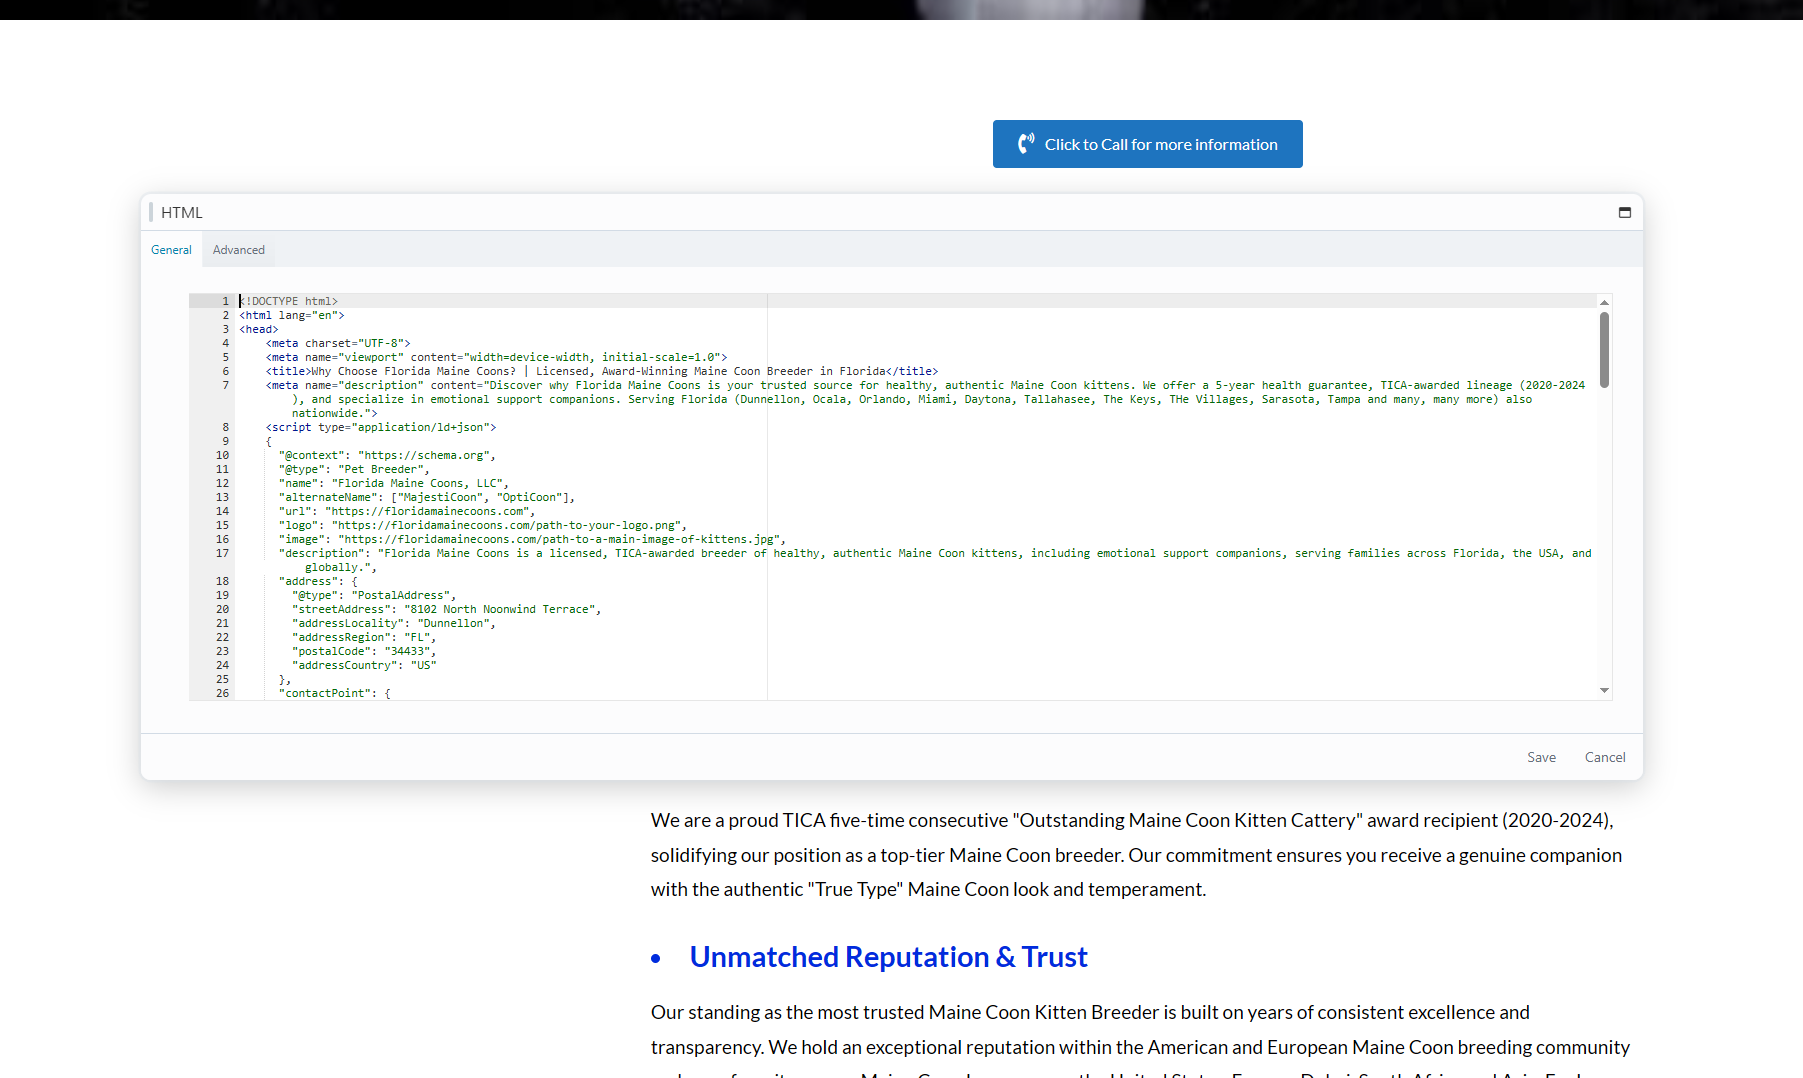Viewport: 1803px width, 1078px height.
Task: Click line number 1 in gutter
Action: point(225,301)
